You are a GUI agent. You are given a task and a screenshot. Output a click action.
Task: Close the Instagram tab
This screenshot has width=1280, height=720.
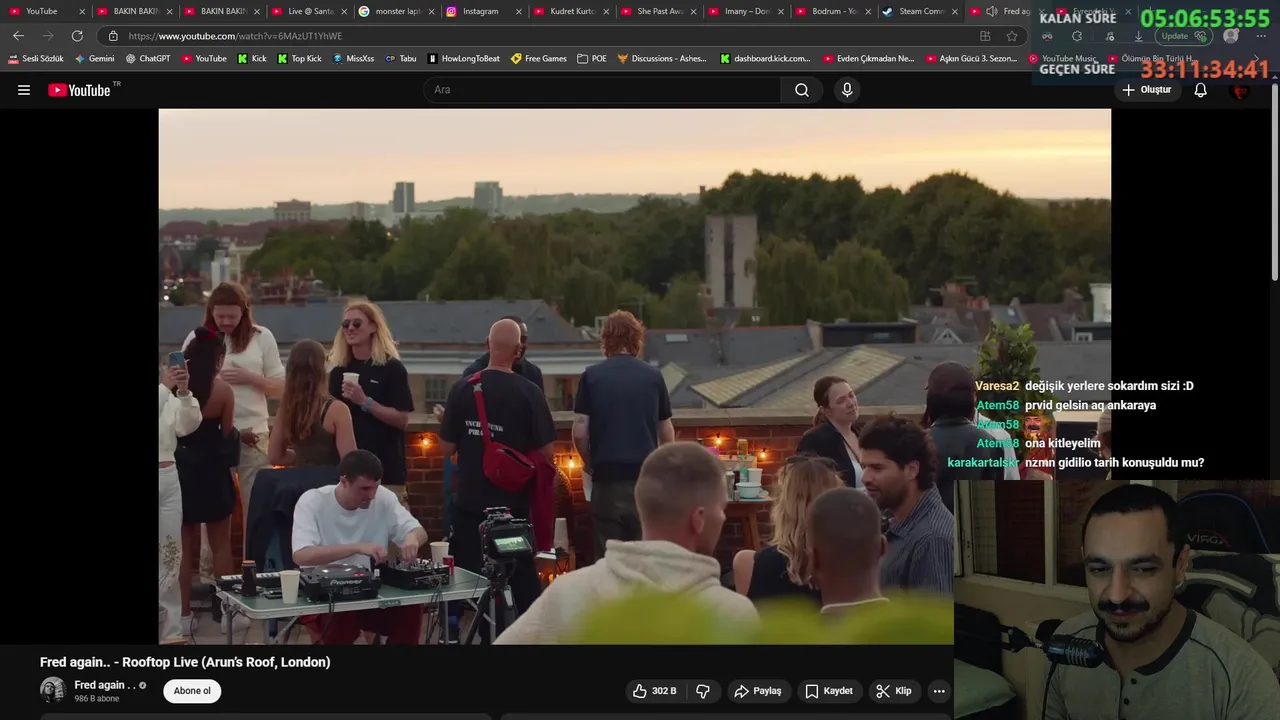click(x=518, y=11)
